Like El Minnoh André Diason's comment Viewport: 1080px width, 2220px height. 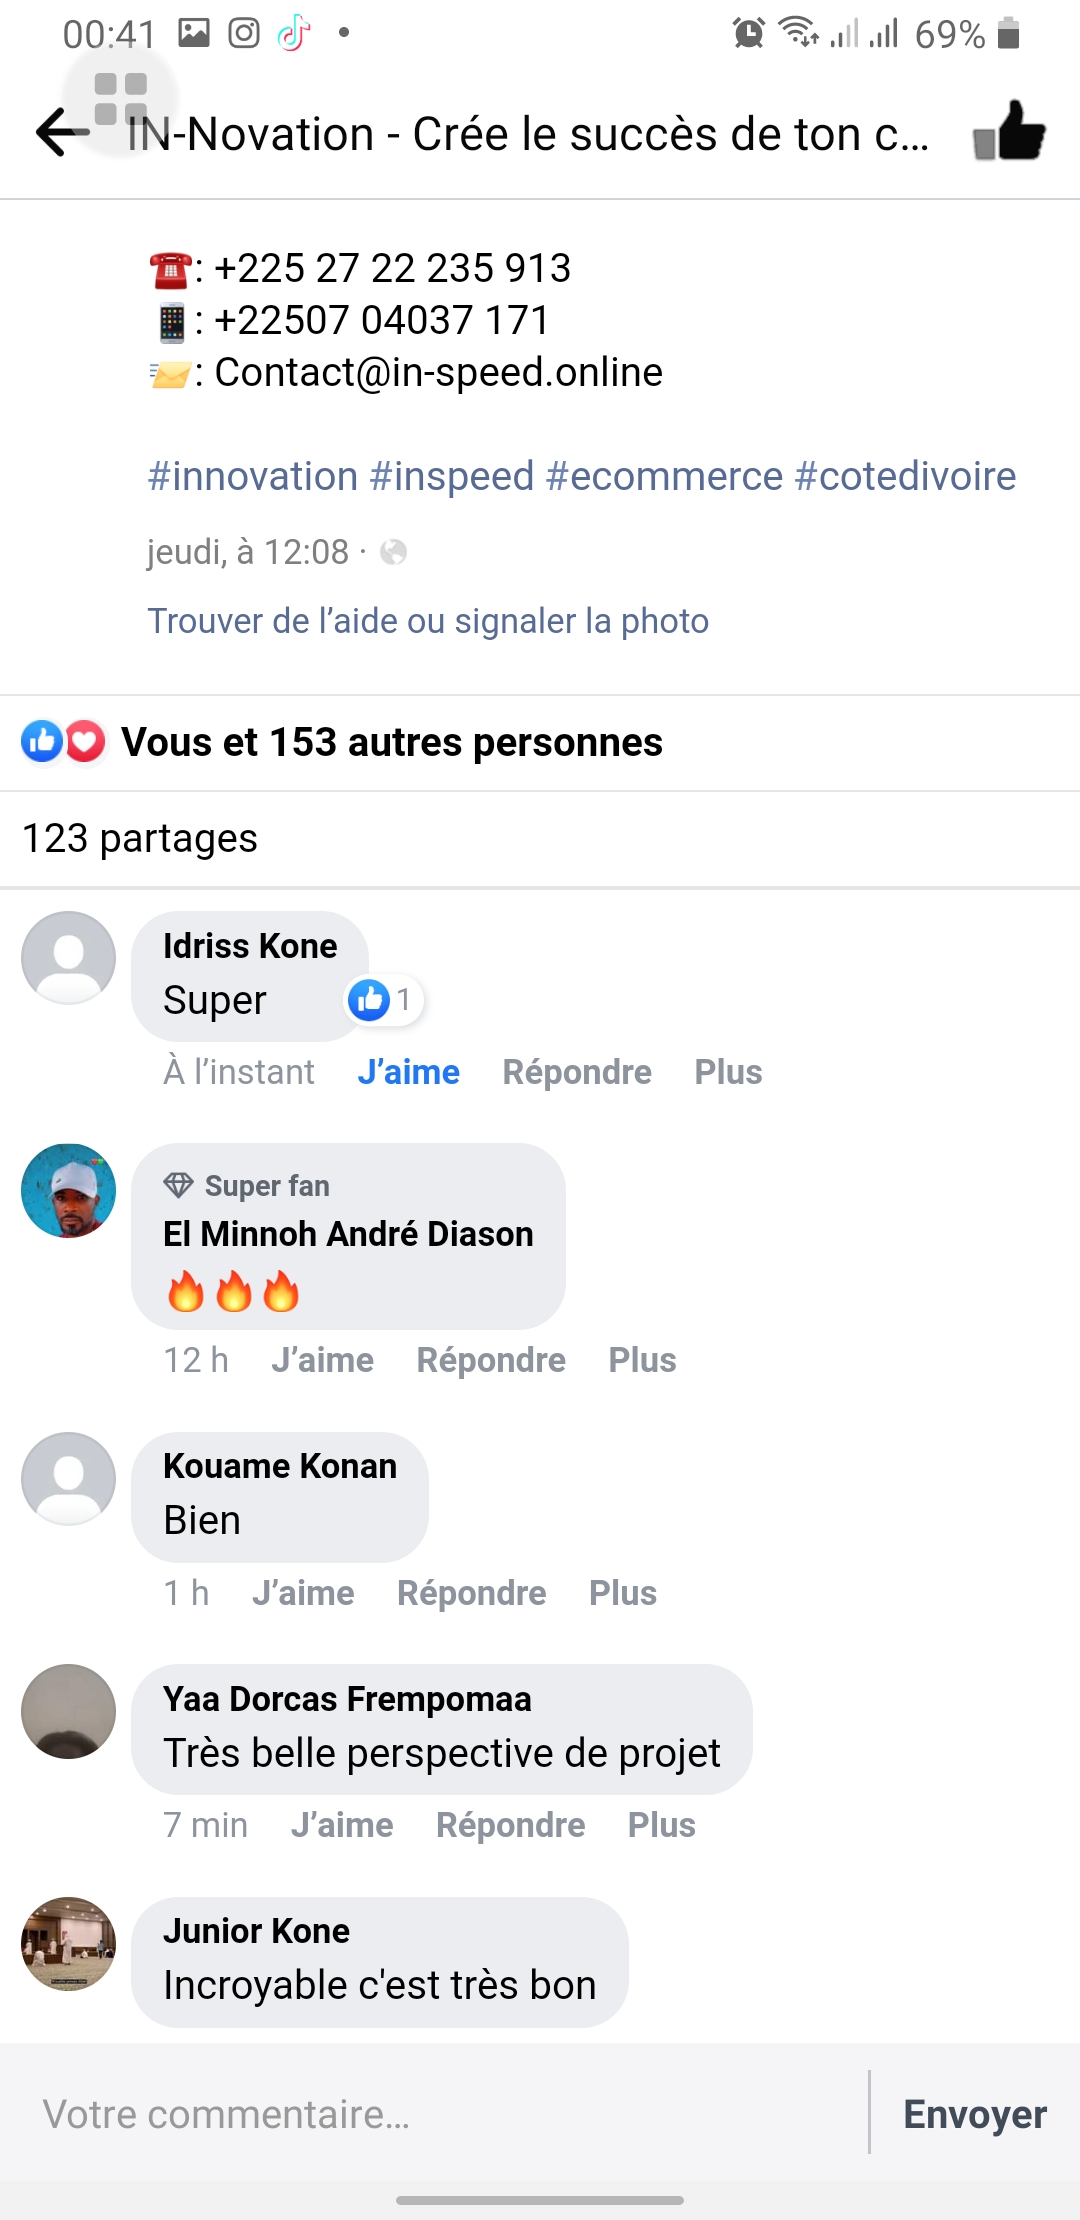click(322, 1360)
